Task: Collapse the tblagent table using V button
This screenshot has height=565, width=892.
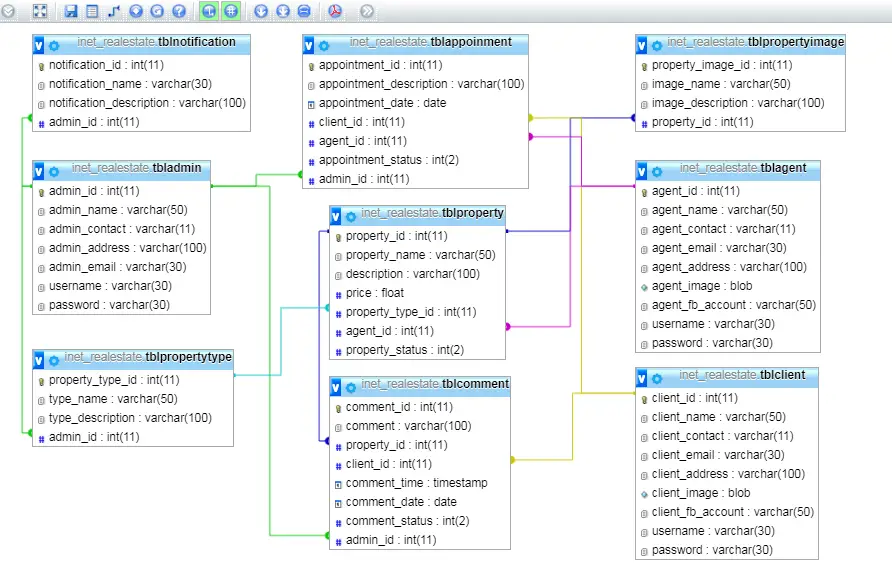Action: [642, 171]
